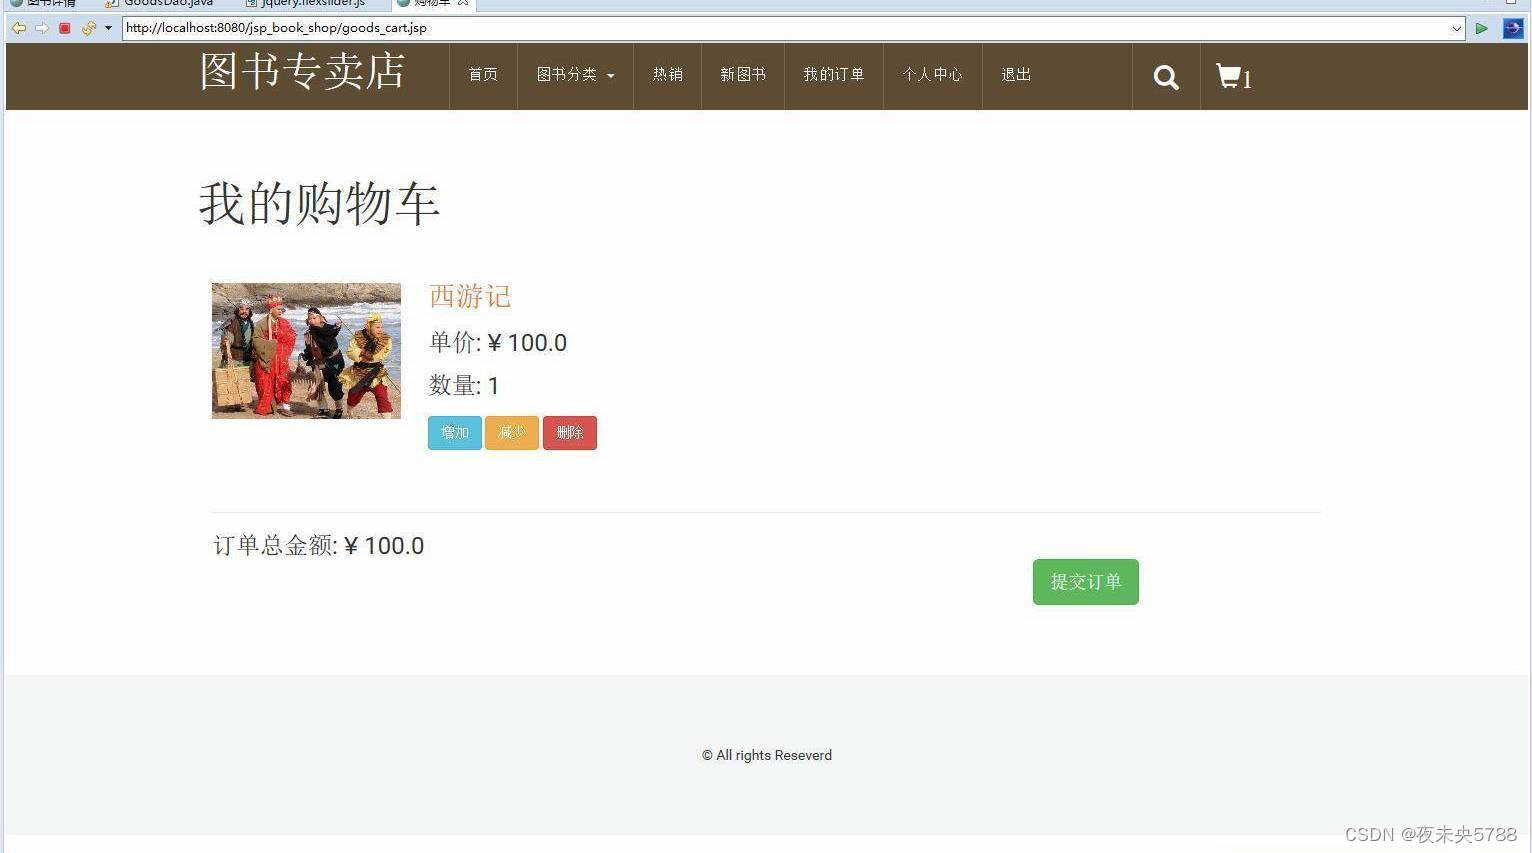
Task: Open the page in external web browser icon
Action: [x=1512, y=28]
